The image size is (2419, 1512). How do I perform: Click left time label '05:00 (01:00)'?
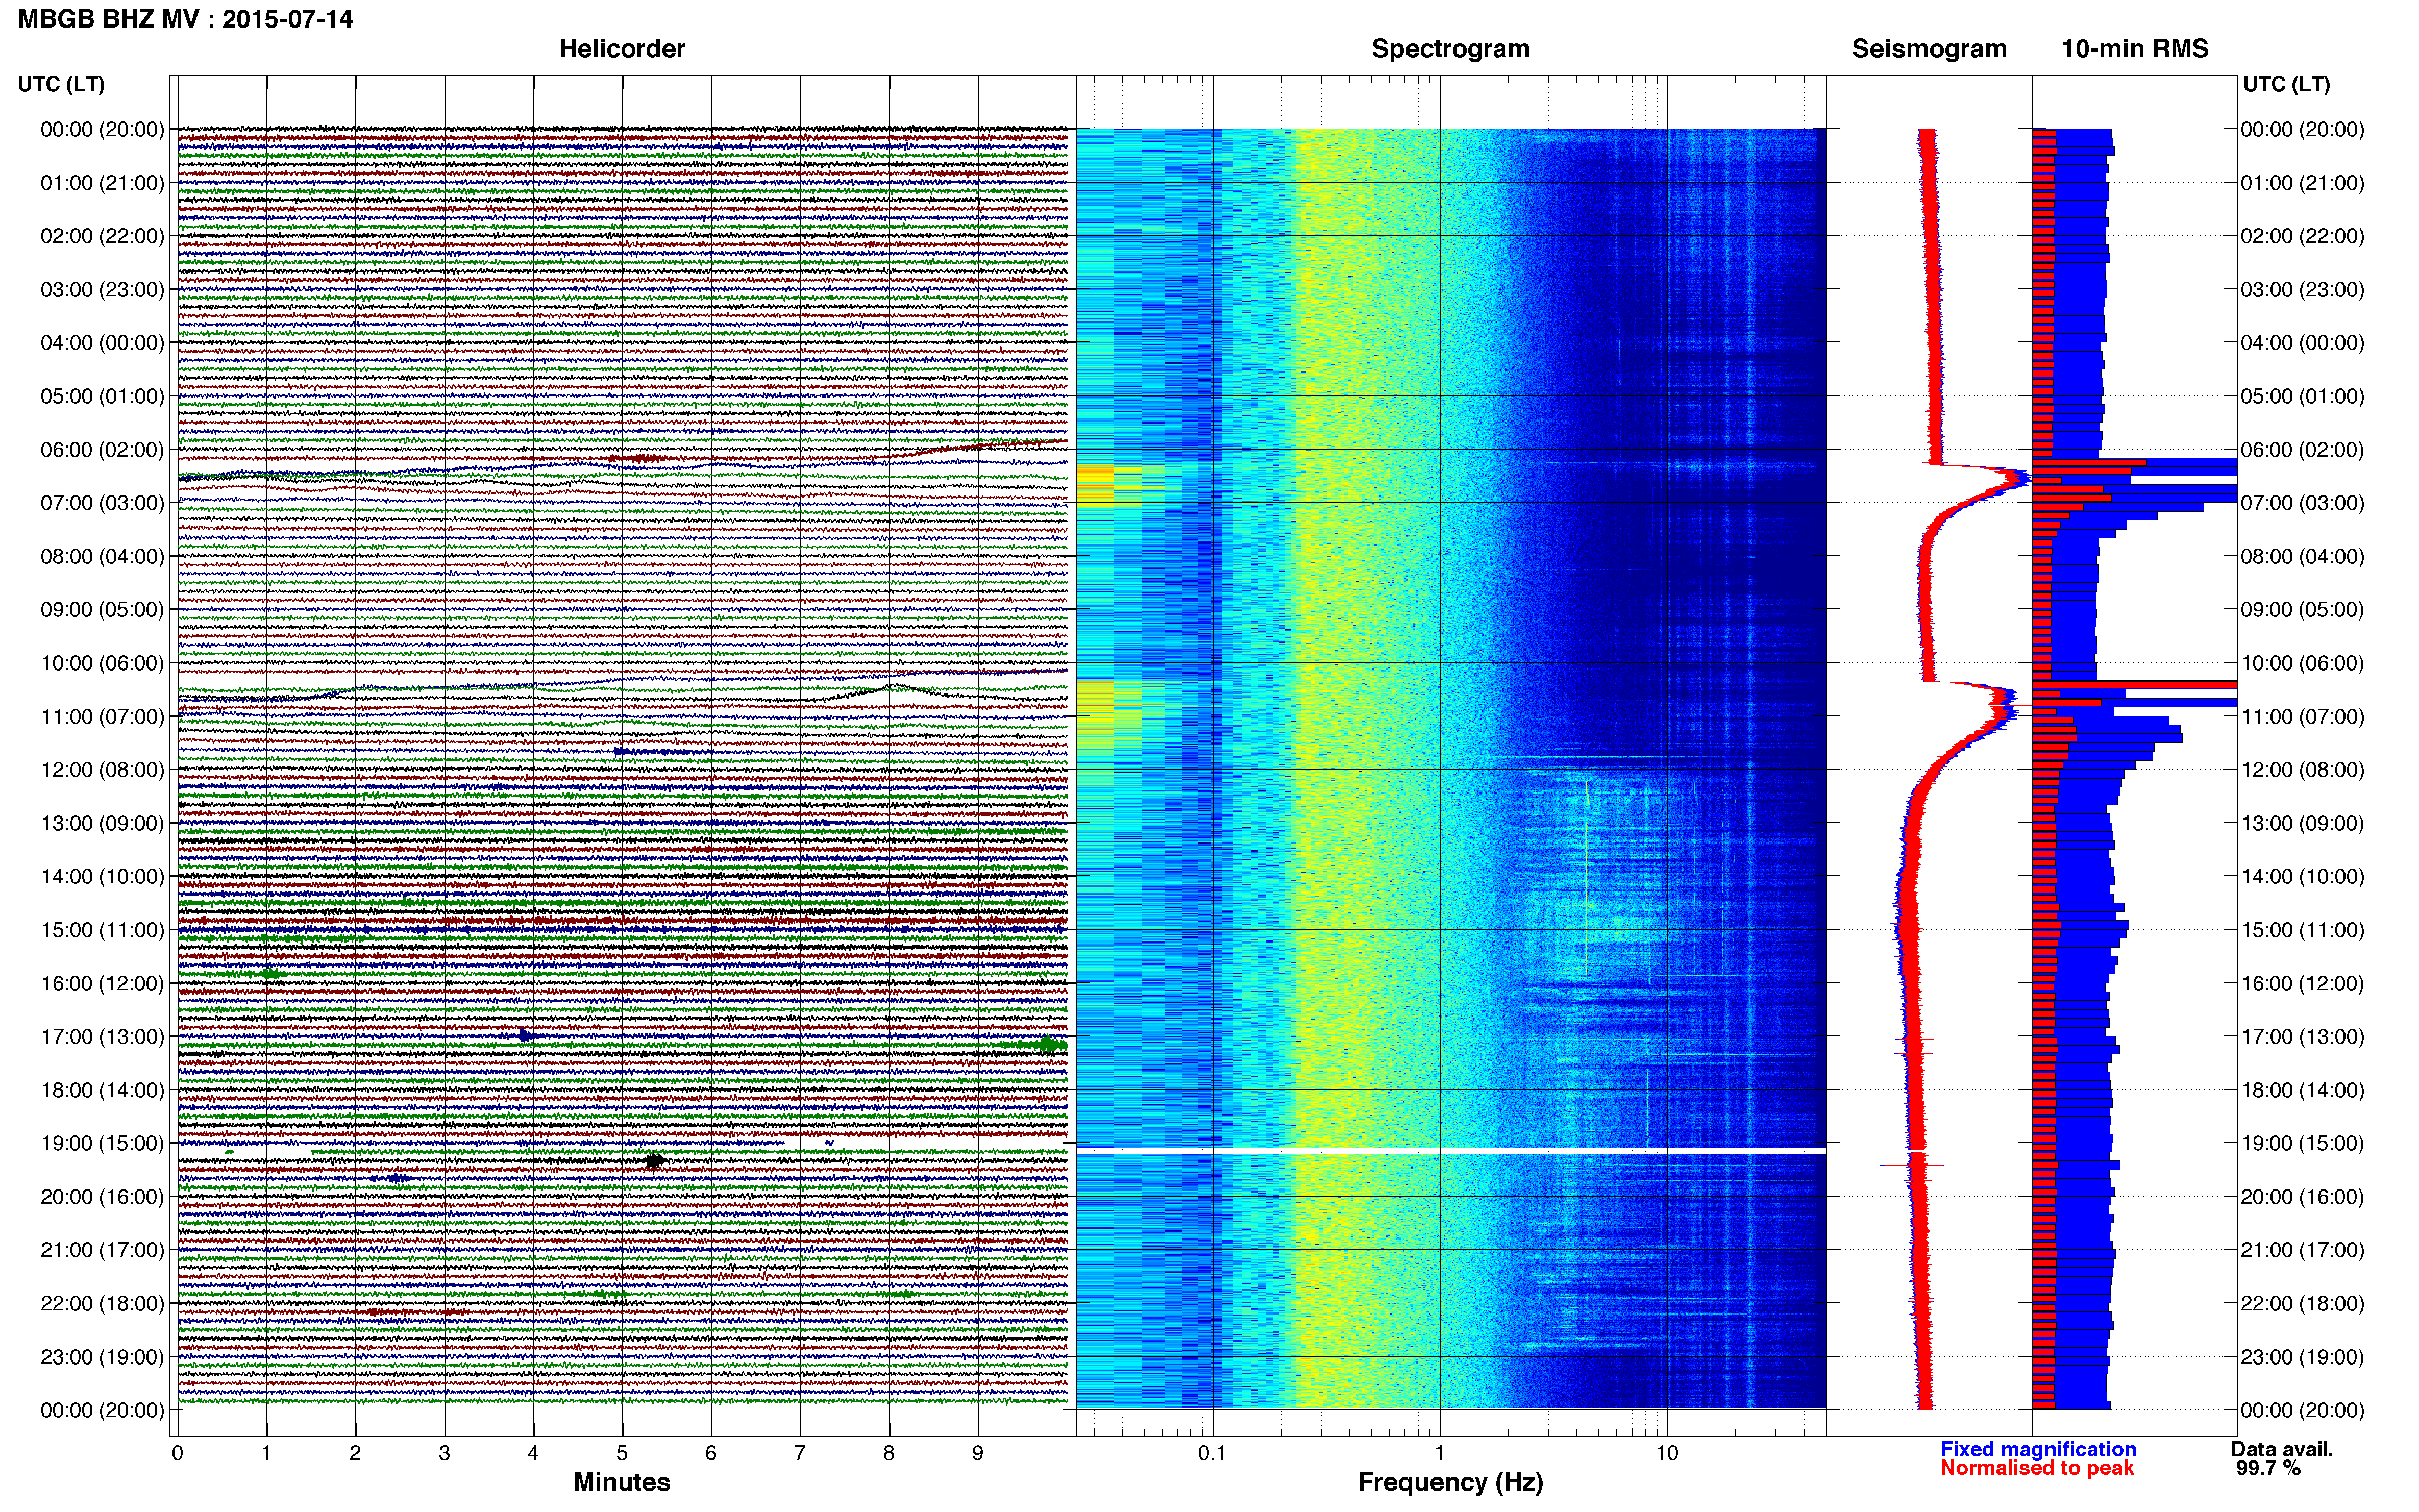102,396
